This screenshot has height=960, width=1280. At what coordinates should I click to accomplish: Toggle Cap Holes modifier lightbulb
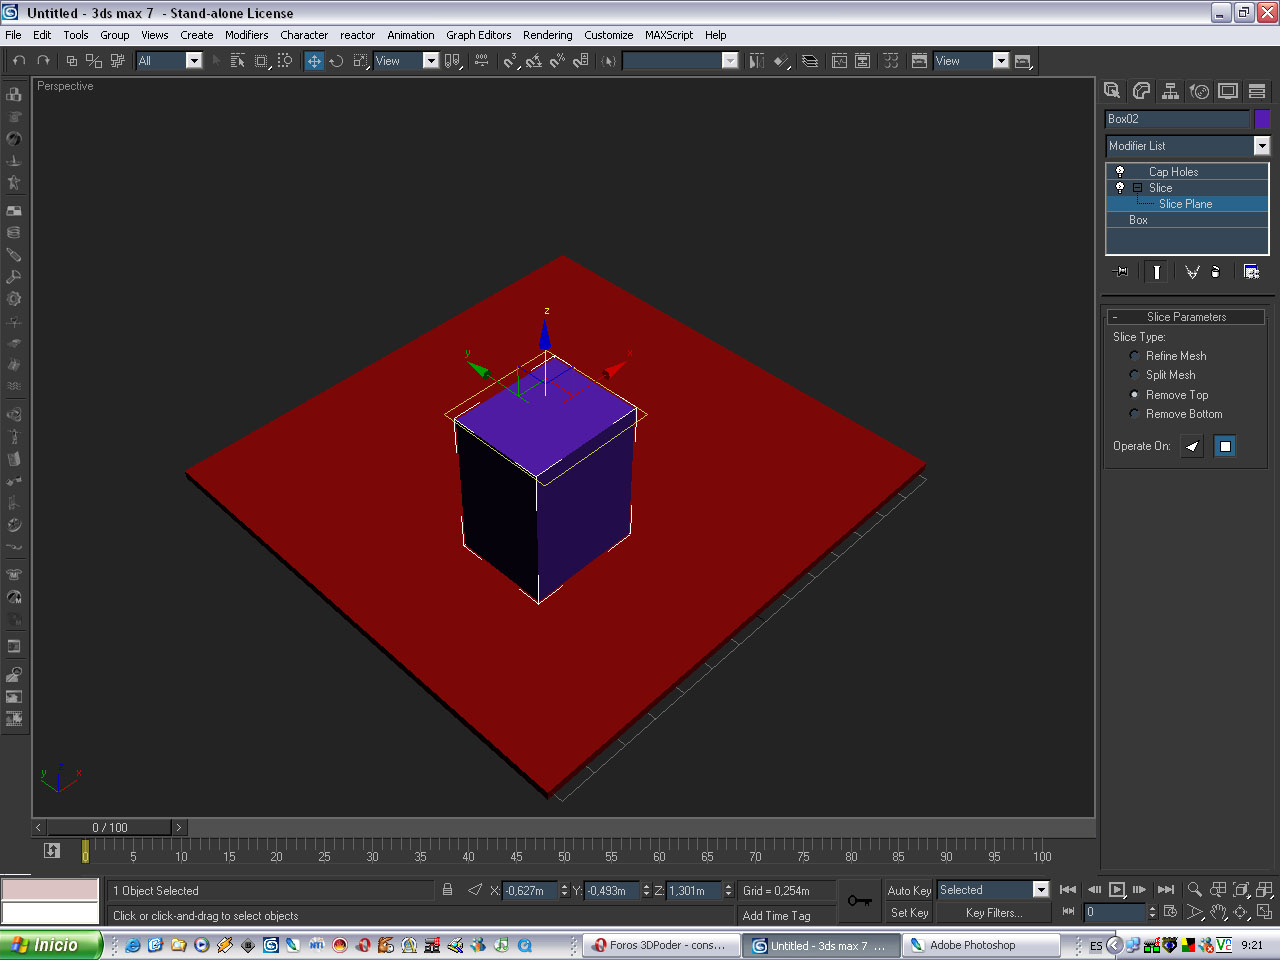[x=1120, y=171]
